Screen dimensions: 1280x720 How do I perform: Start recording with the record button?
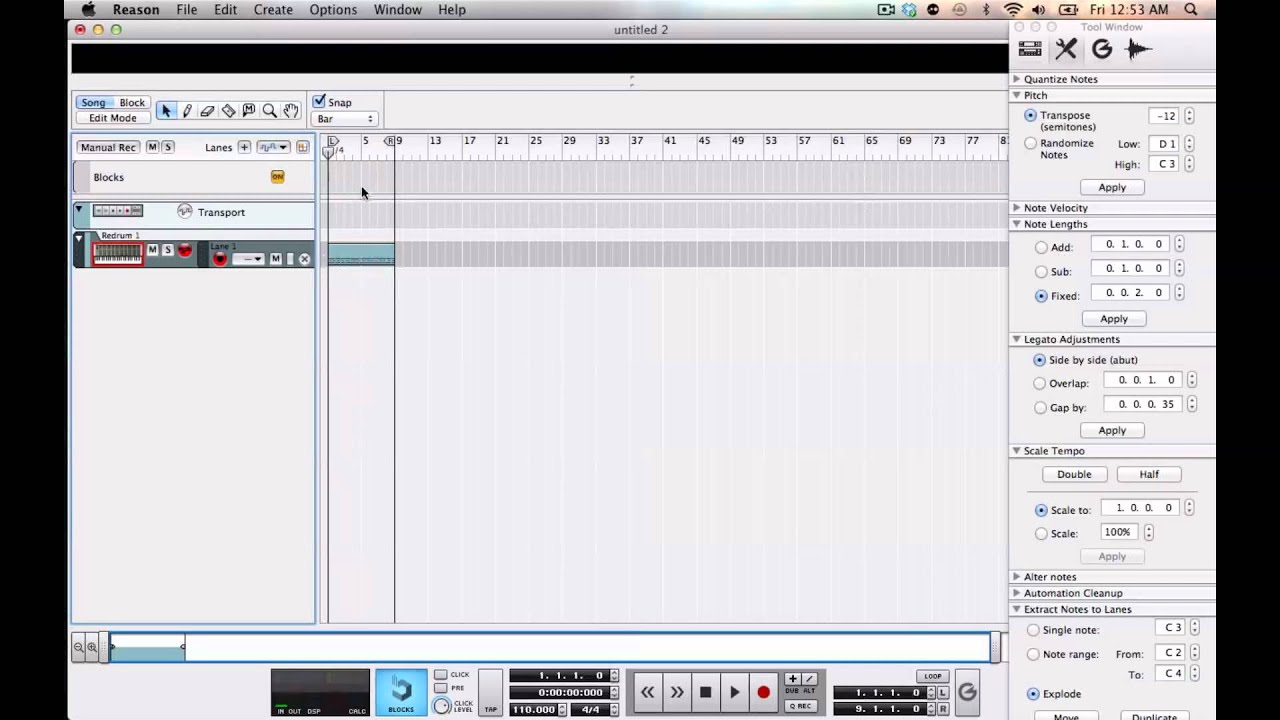(763, 692)
